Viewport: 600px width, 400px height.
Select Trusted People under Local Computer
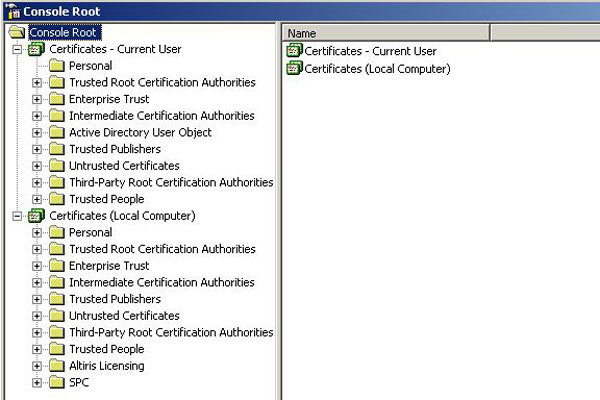point(107,349)
